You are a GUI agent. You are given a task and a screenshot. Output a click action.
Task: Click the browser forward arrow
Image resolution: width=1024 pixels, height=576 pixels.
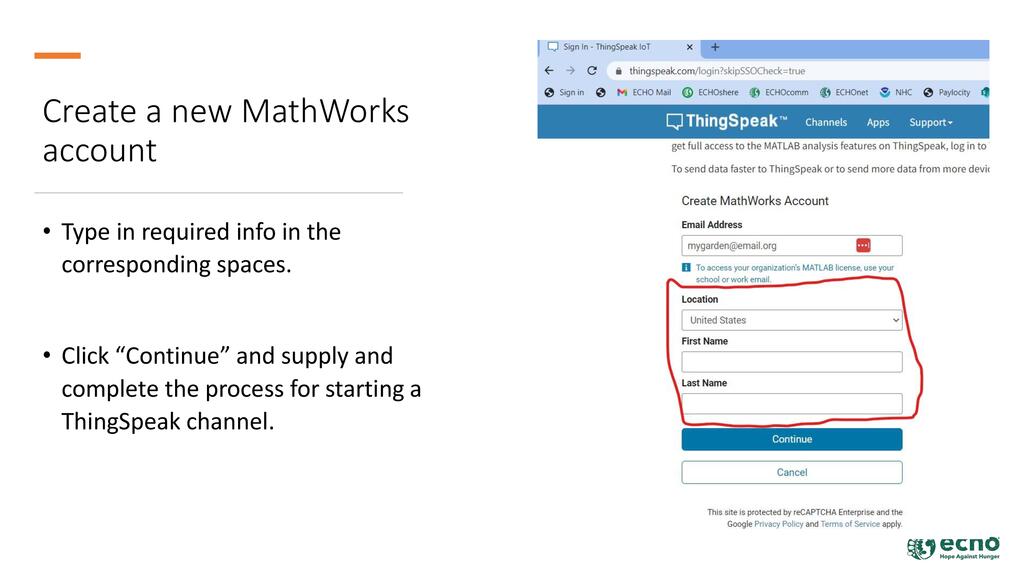pos(570,71)
